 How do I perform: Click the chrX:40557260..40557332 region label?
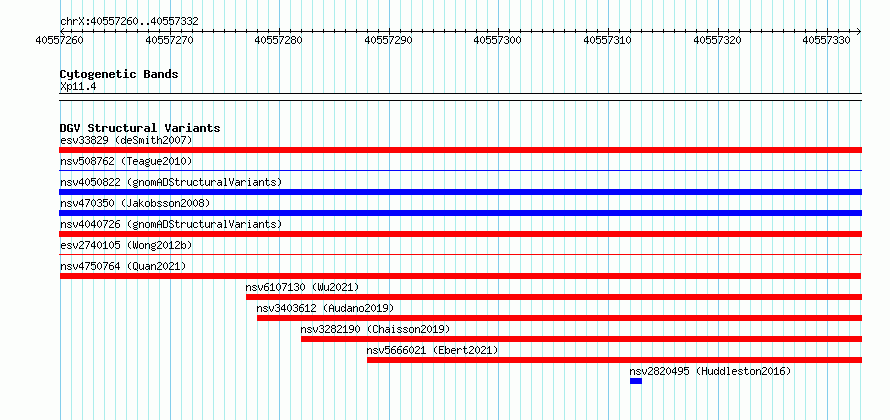click(x=129, y=22)
